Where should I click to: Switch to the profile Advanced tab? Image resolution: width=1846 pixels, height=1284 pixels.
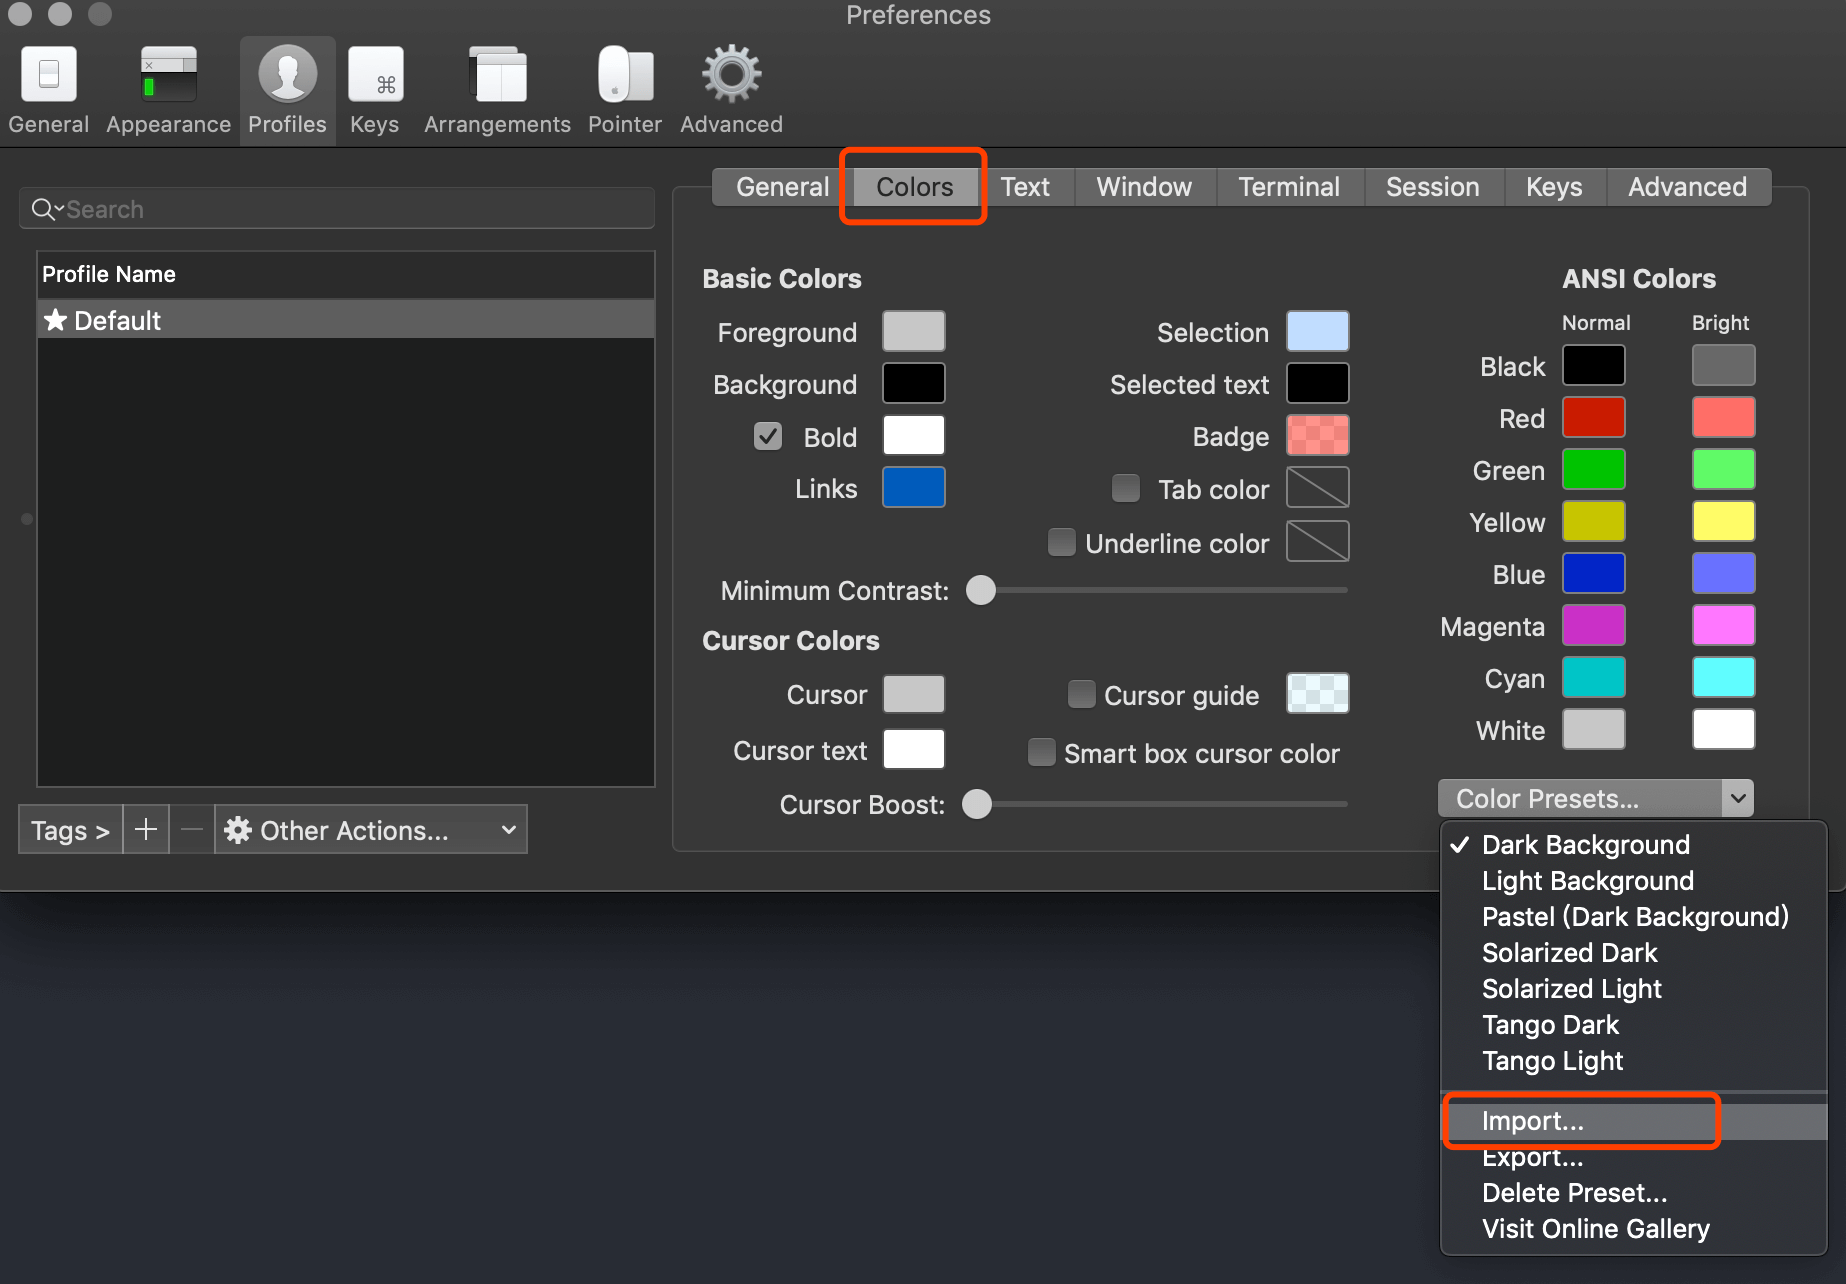tap(1687, 187)
